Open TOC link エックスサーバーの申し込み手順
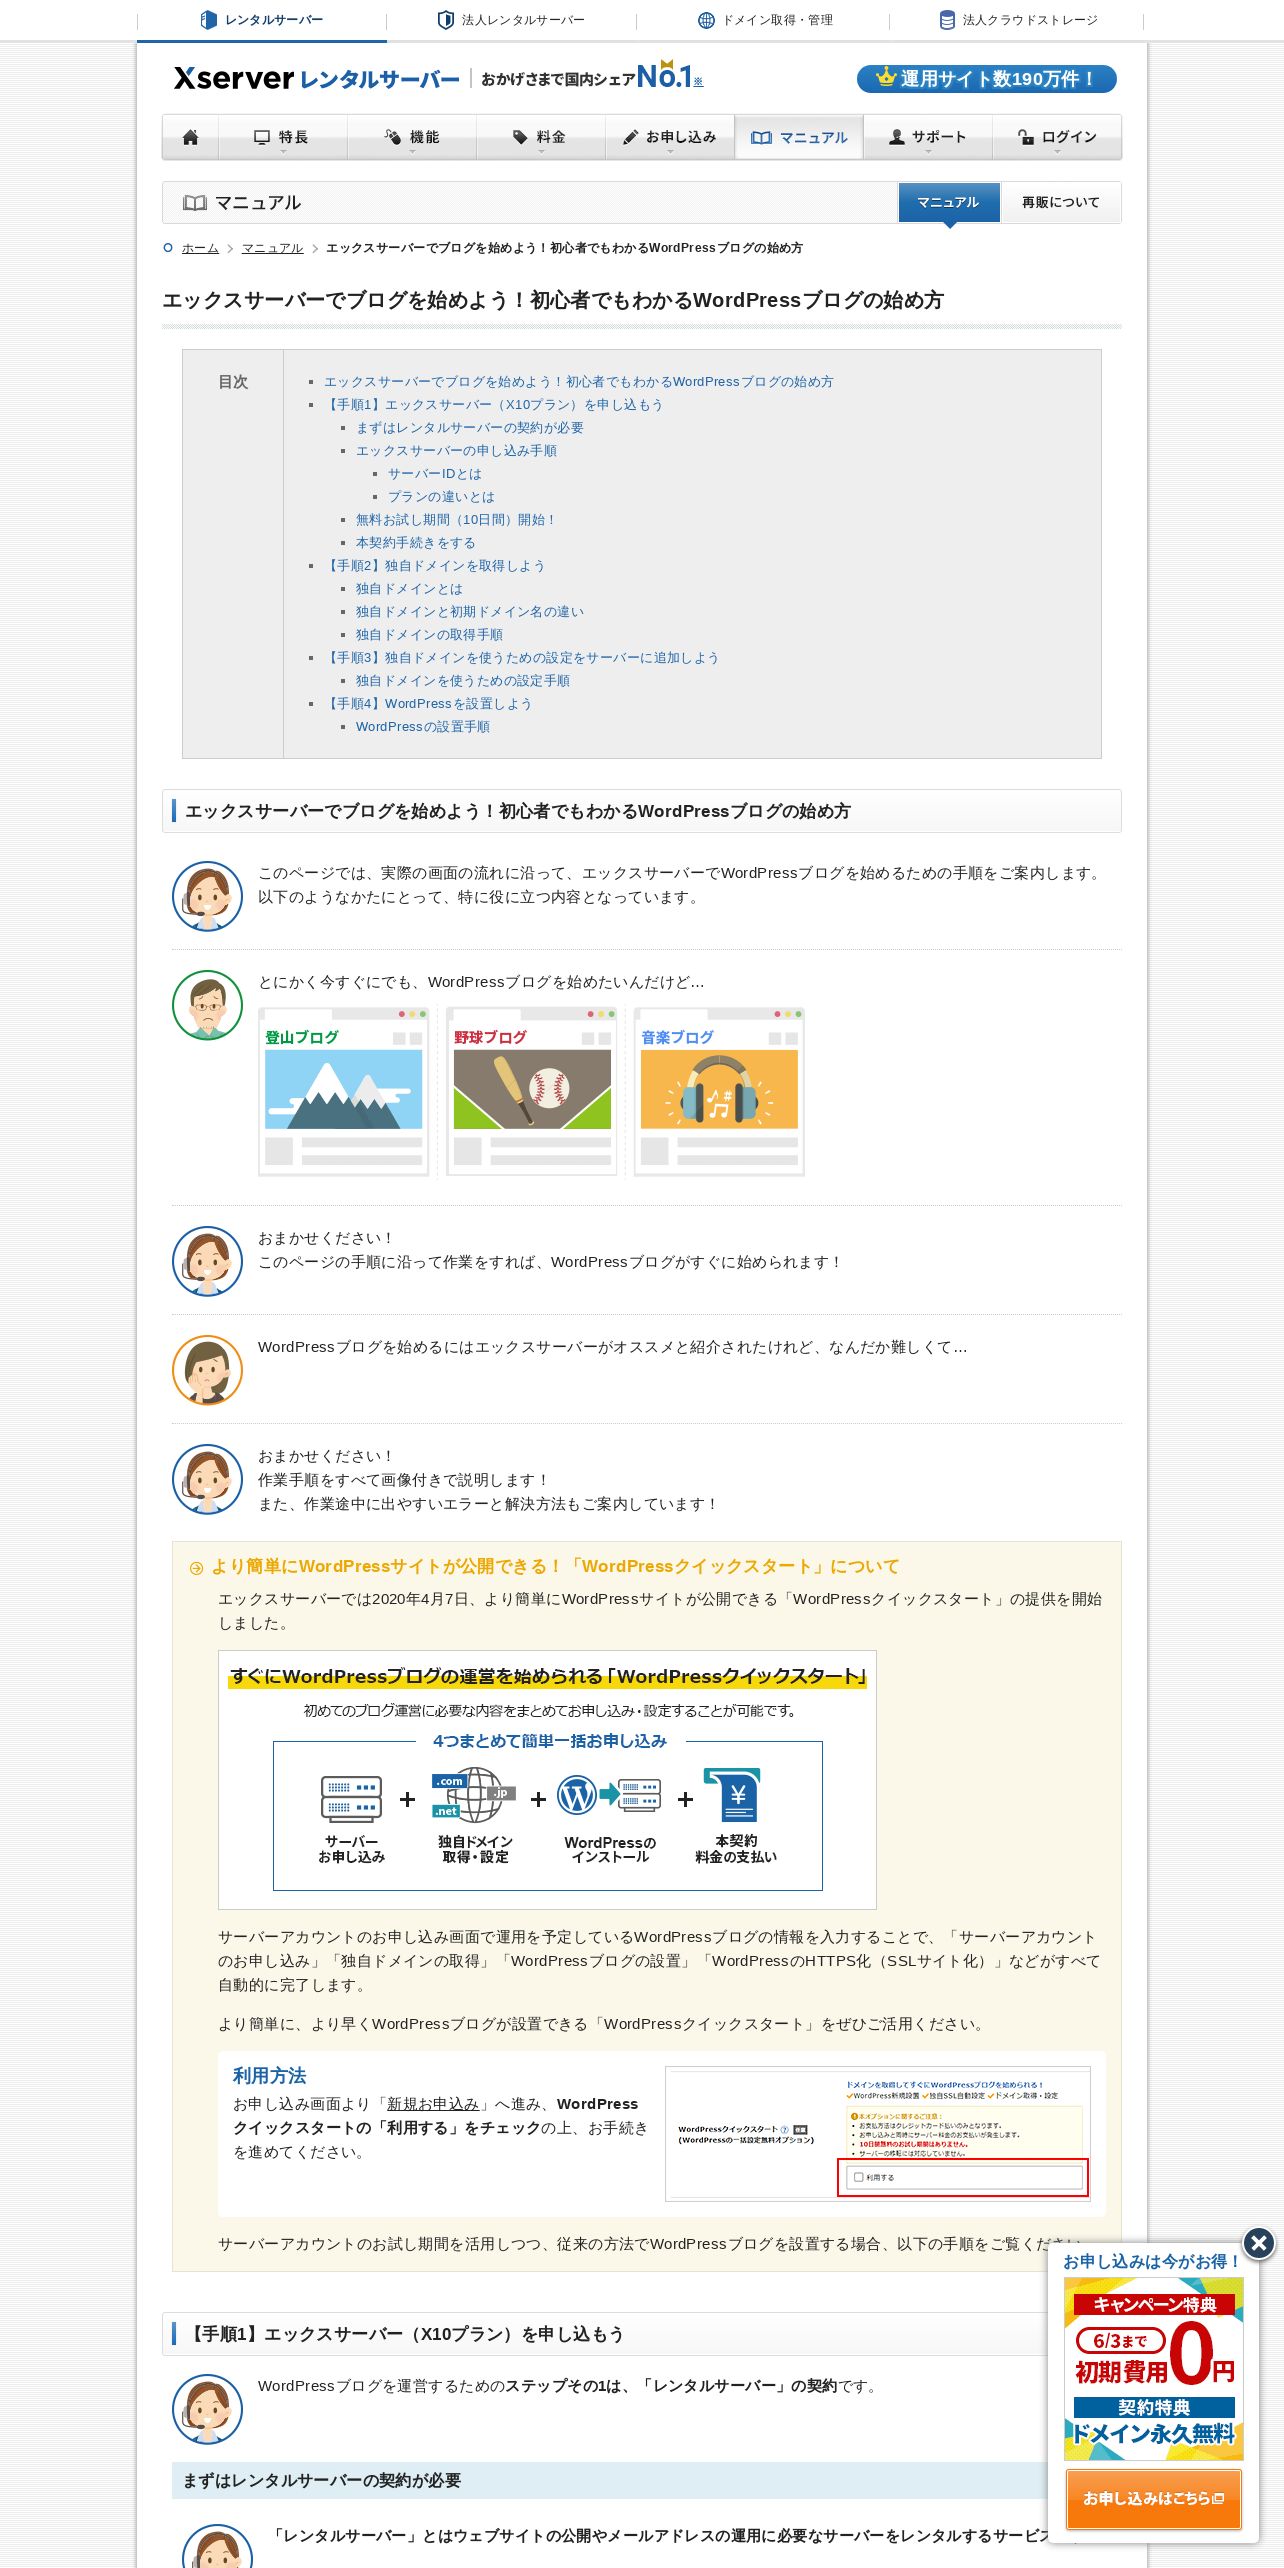This screenshot has height=2568, width=1284. click(x=456, y=451)
